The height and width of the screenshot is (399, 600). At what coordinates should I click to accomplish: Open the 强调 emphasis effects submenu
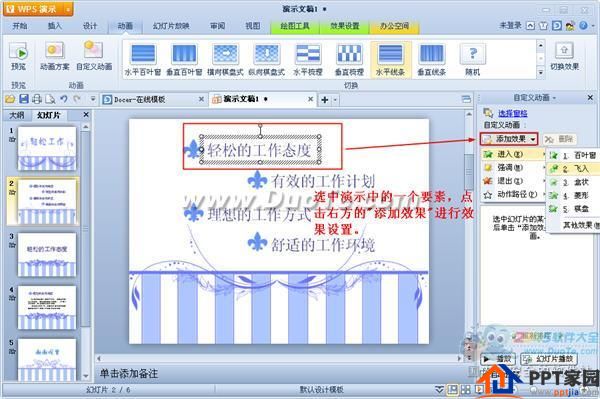click(x=514, y=168)
